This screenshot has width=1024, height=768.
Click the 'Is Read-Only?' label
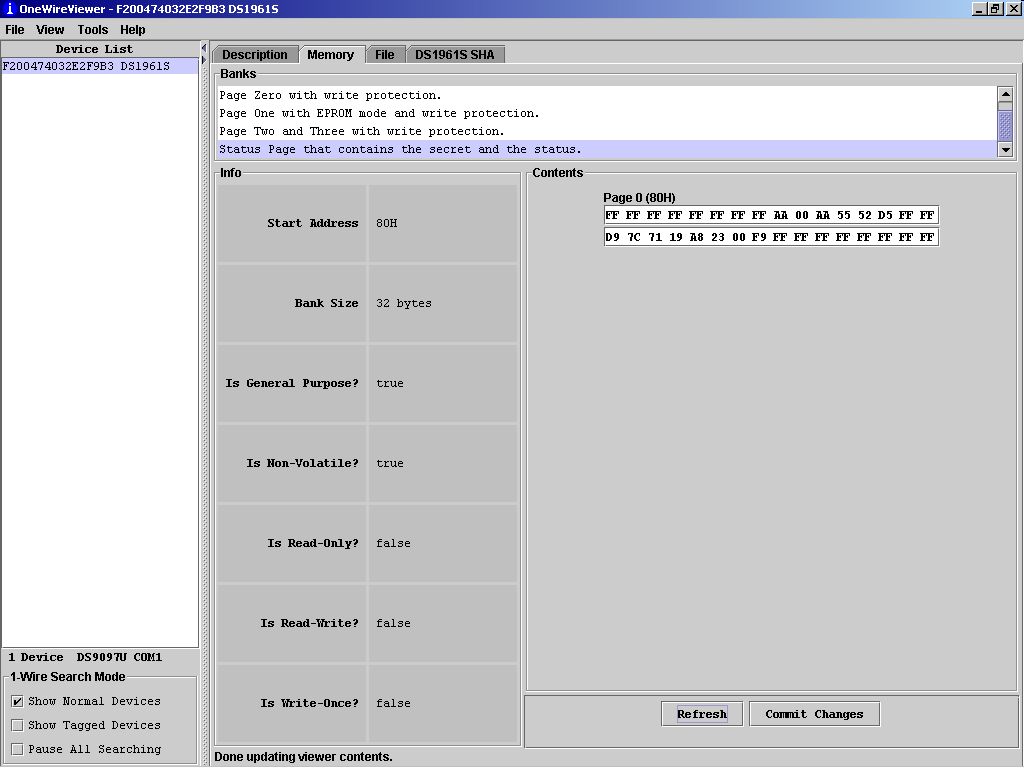coord(313,543)
